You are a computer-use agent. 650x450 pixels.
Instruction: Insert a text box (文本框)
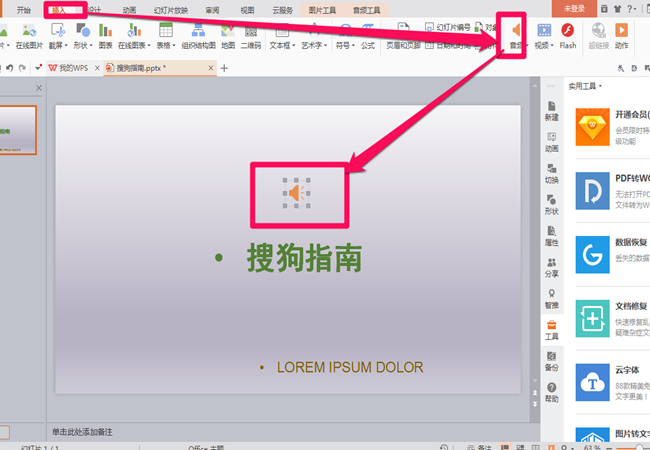click(282, 36)
